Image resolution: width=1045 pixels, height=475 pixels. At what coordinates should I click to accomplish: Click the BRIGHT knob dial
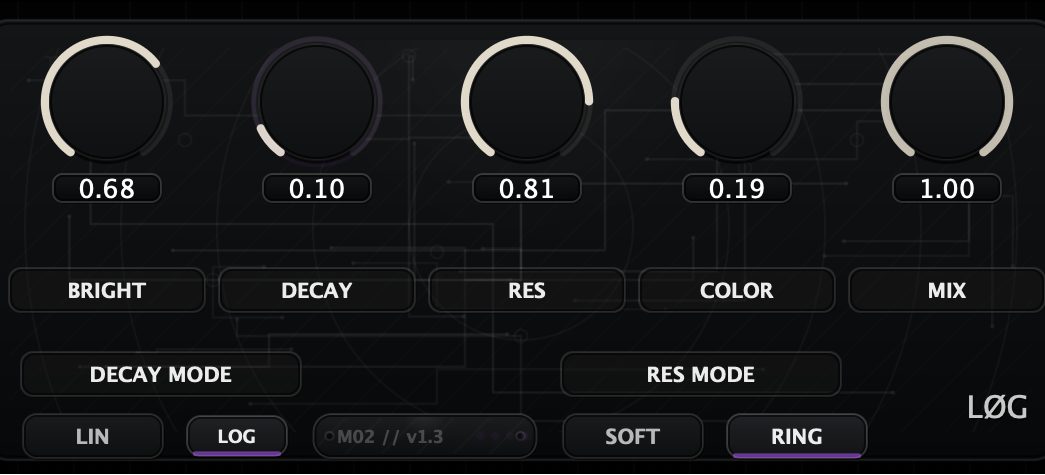pyautogui.click(x=107, y=101)
